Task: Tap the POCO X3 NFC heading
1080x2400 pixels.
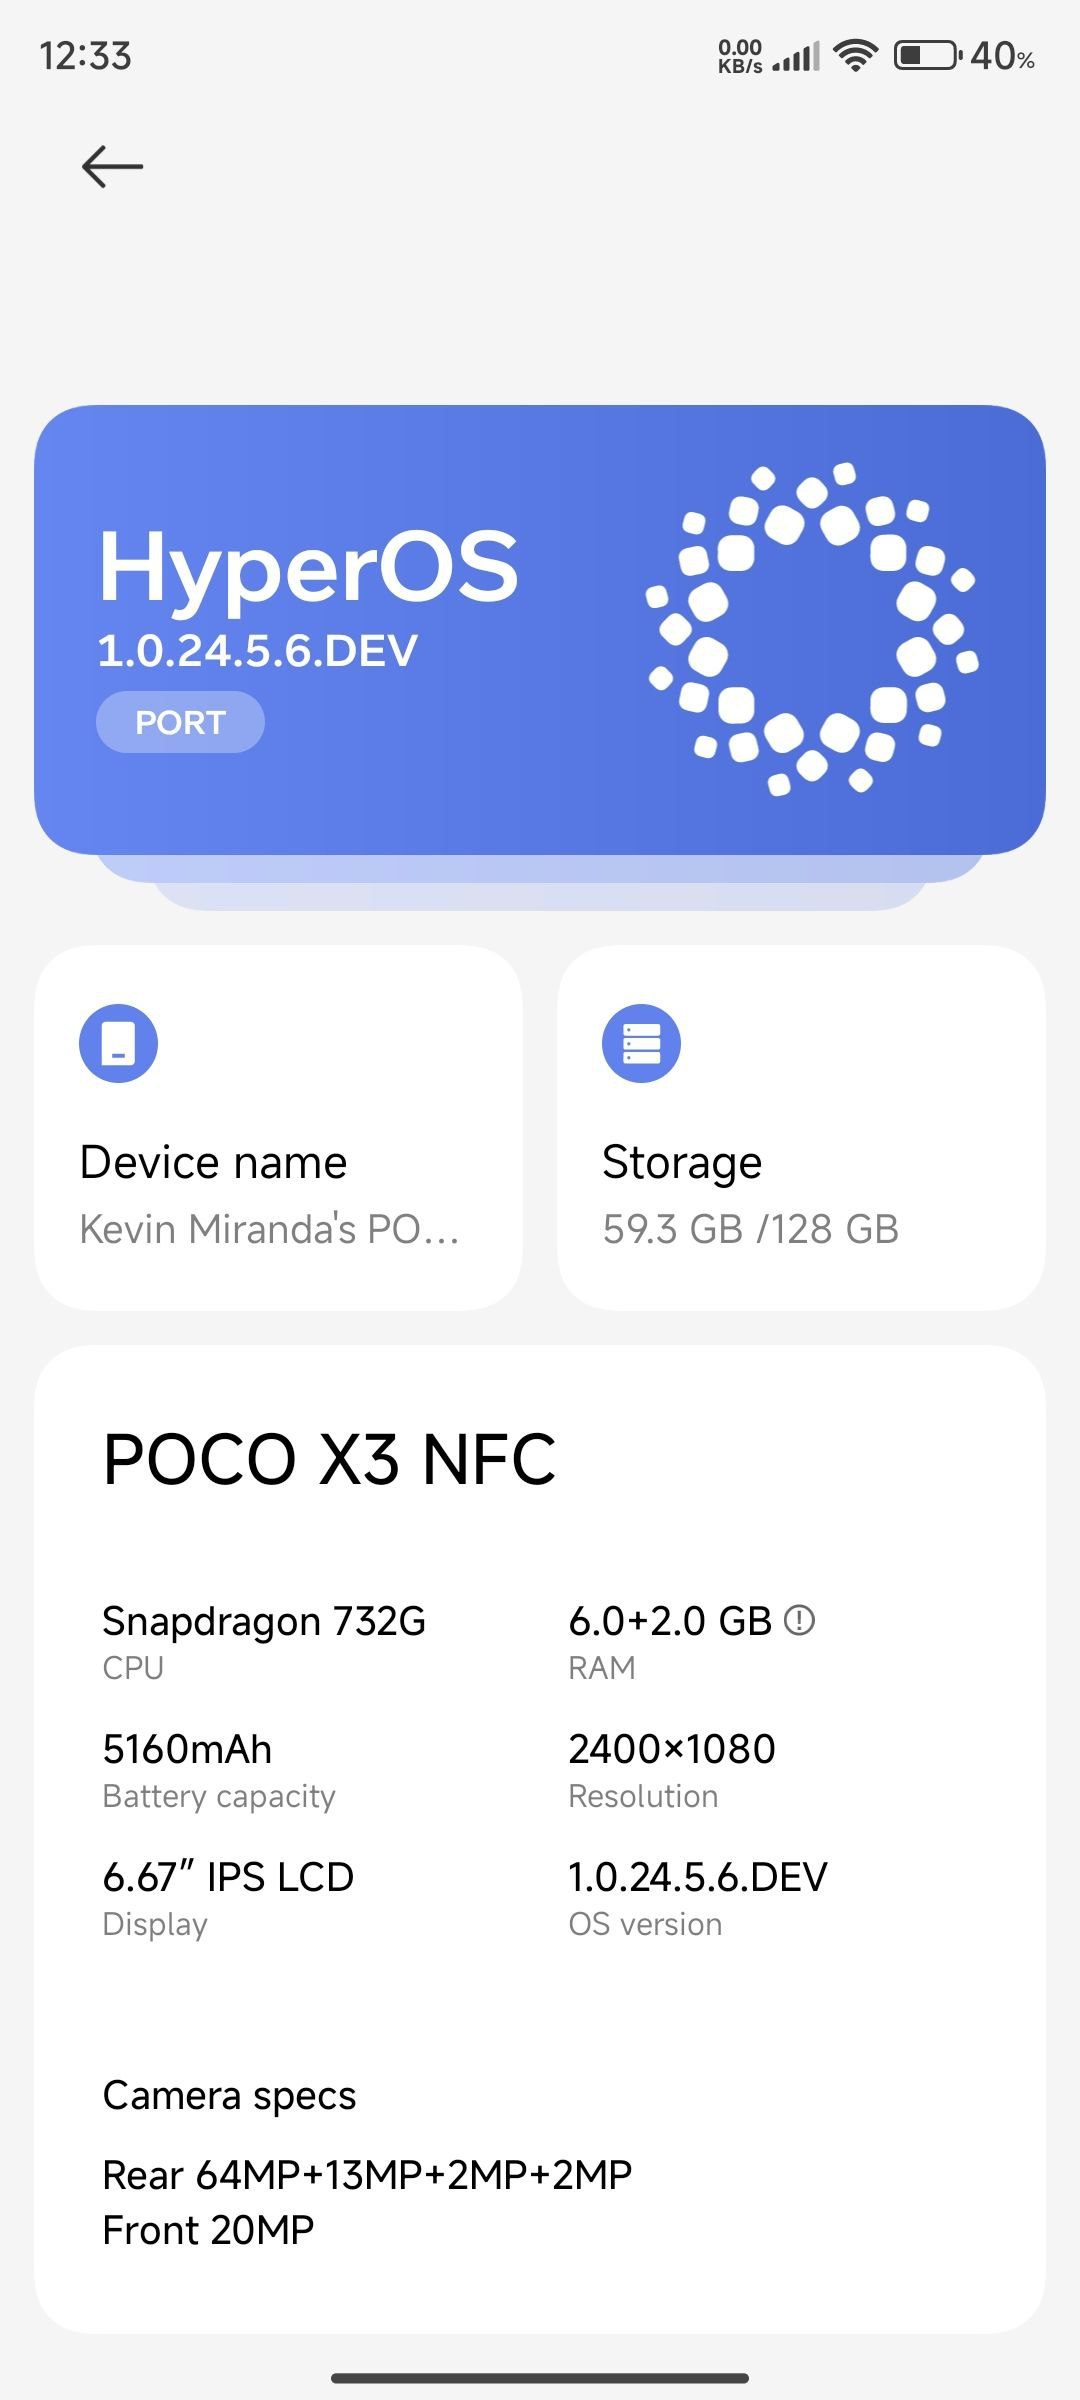Action: pos(329,1460)
